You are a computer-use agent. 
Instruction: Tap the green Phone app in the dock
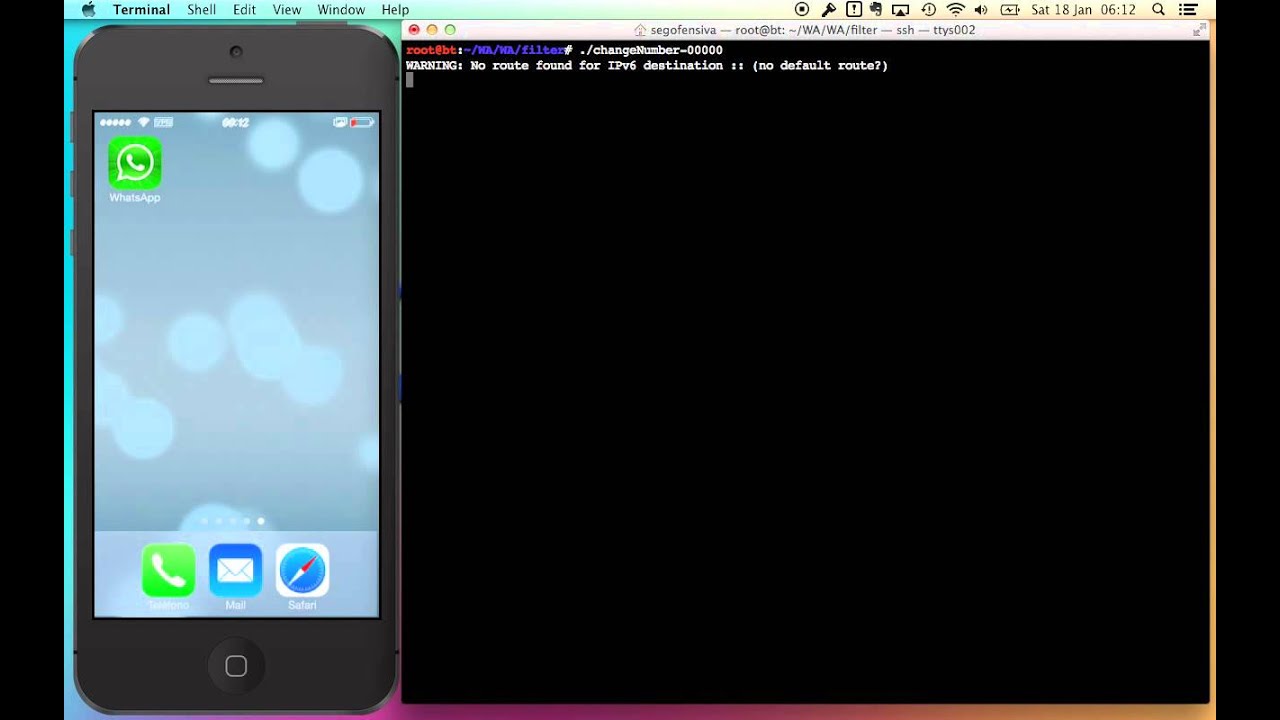[x=168, y=570]
